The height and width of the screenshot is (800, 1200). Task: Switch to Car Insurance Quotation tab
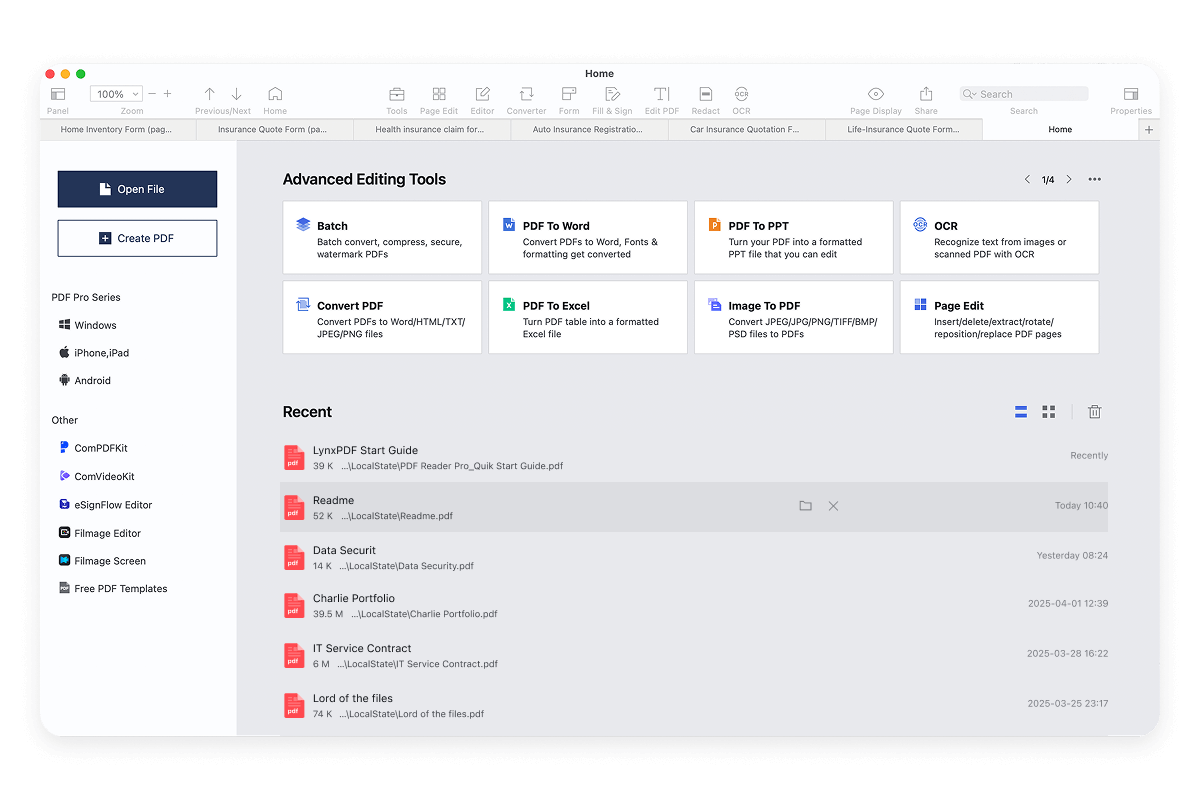[746, 130]
